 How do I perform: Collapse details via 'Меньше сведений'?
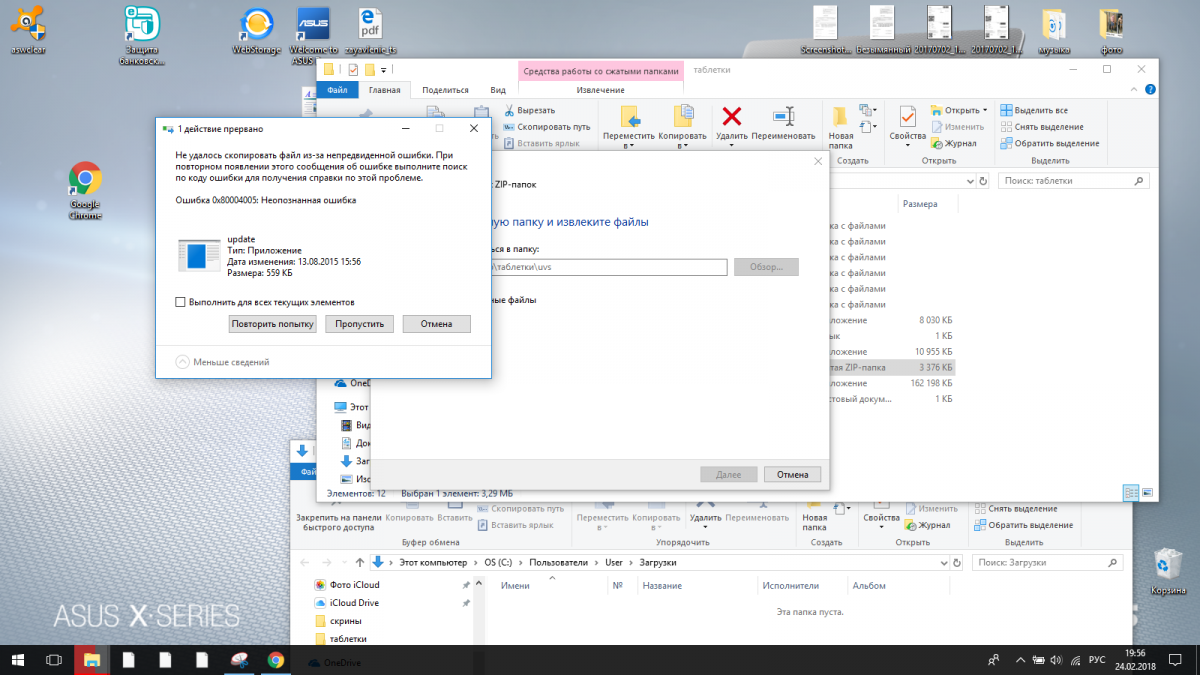184,362
